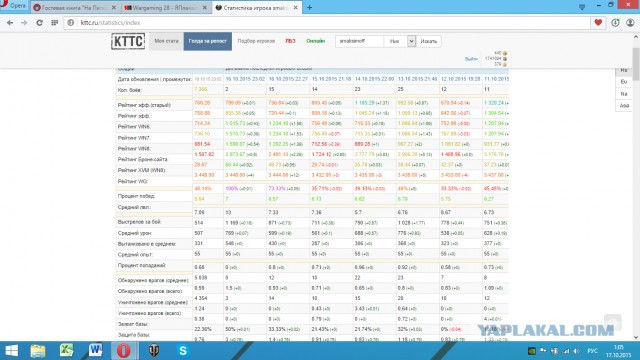The width and height of the screenshot is (640, 360).
Task: Go back with the browser back arrow
Action: [10, 23]
